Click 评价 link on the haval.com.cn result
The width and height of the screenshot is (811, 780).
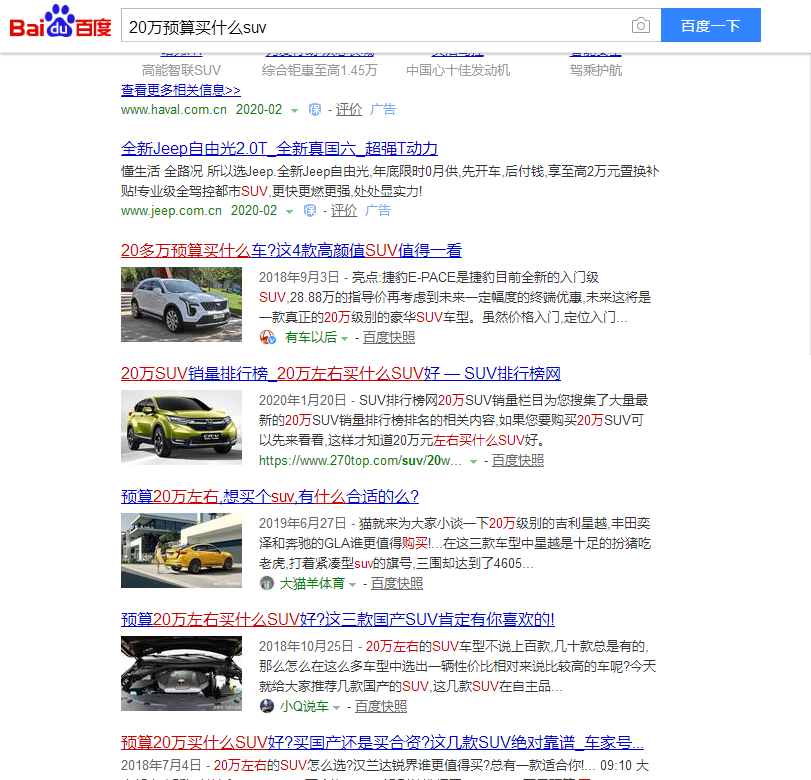coord(349,110)
